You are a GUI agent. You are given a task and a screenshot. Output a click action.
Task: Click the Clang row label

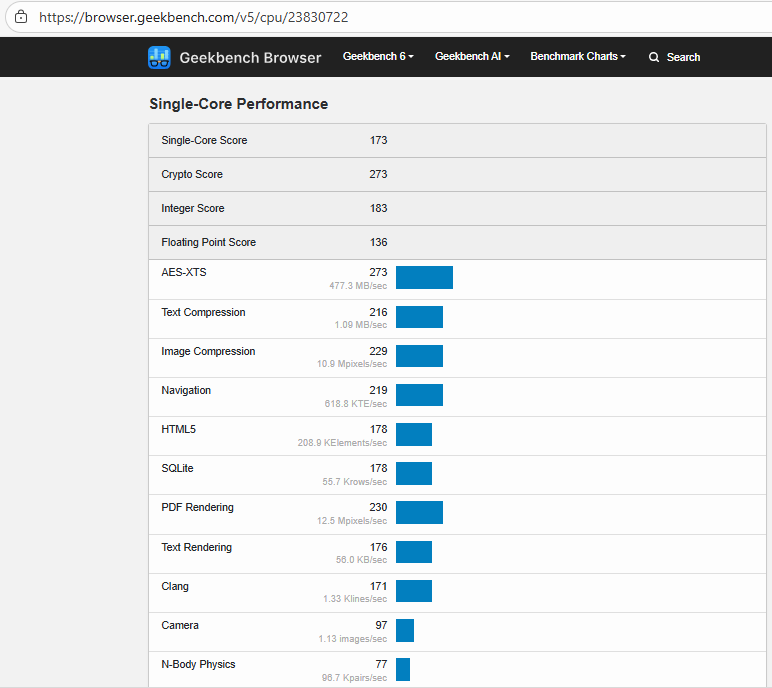pos(175,587)
